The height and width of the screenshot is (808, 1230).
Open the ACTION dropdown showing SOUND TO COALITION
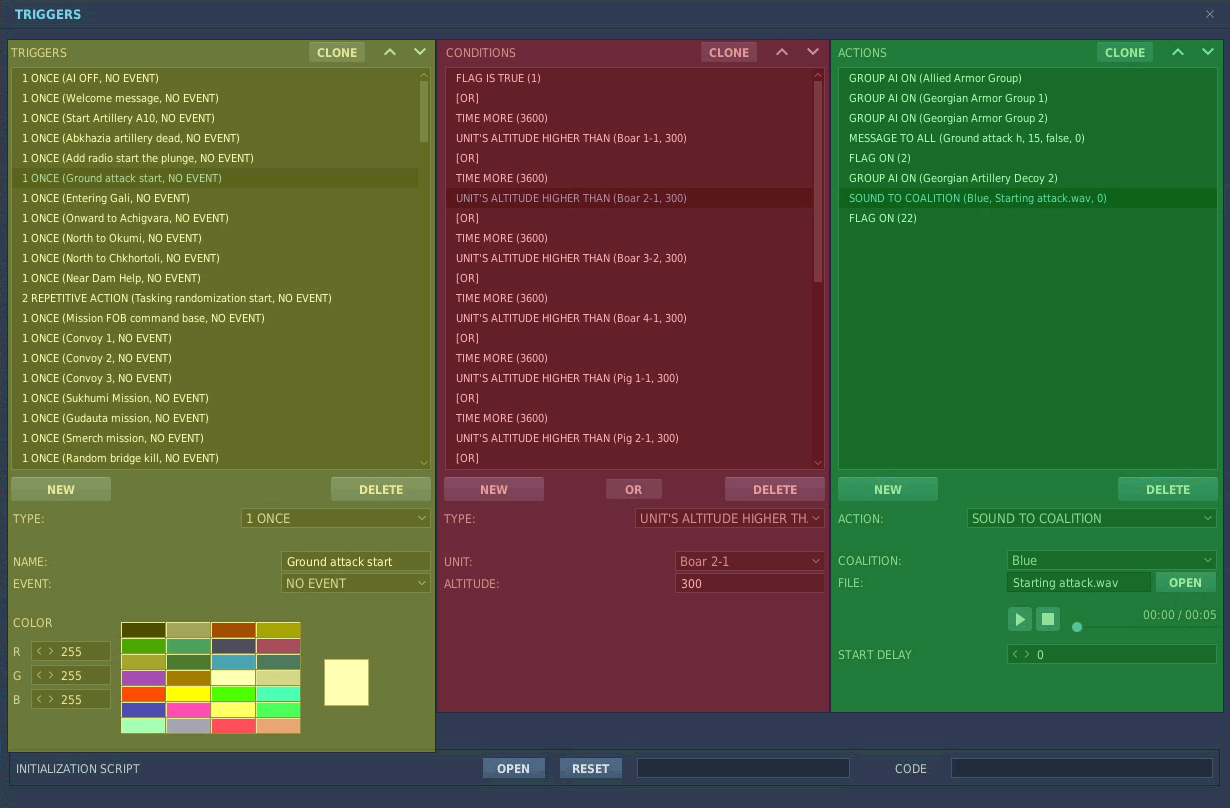tap(1092, 518)
